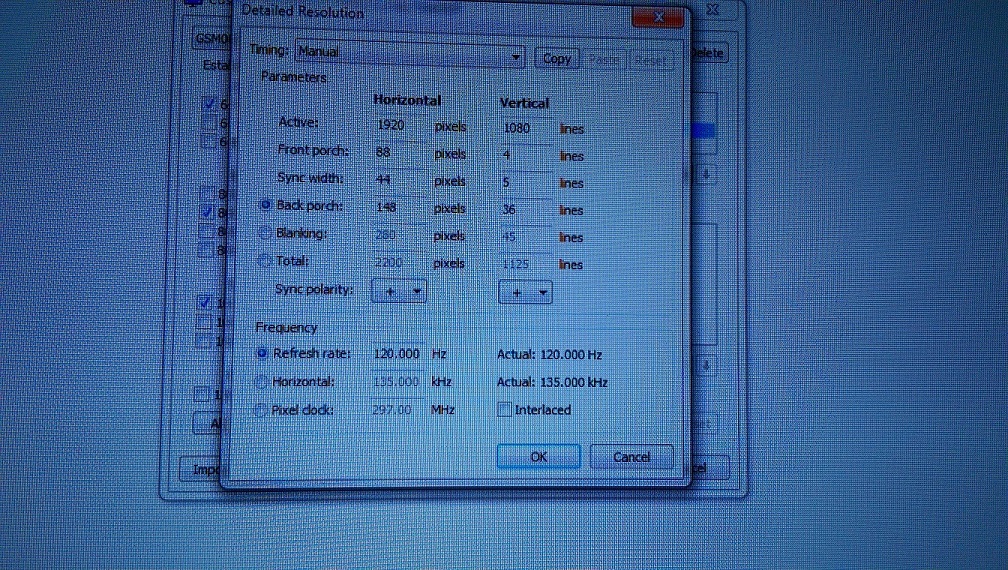The height and width of the screenshot is (570, 1008).
Task: Focus the Horizontal Front porch field
Action: [x=396, y=153]
